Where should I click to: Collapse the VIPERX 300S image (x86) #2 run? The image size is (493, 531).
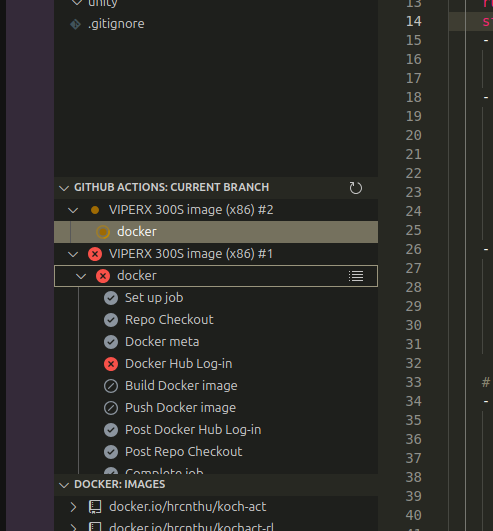click(x=73, y=210)
